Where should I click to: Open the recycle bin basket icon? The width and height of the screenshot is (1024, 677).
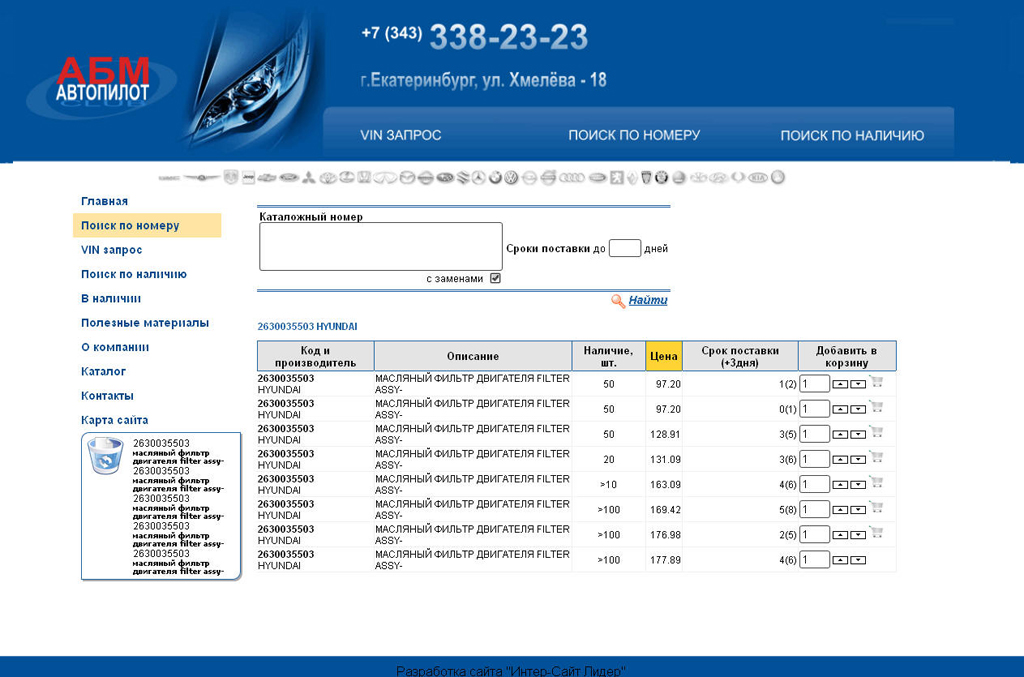coord(105,456)
